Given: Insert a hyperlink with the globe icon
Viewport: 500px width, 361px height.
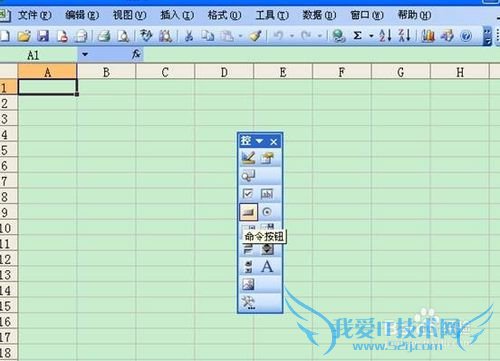Looking at the screenshot, I should tap(339, 36).
